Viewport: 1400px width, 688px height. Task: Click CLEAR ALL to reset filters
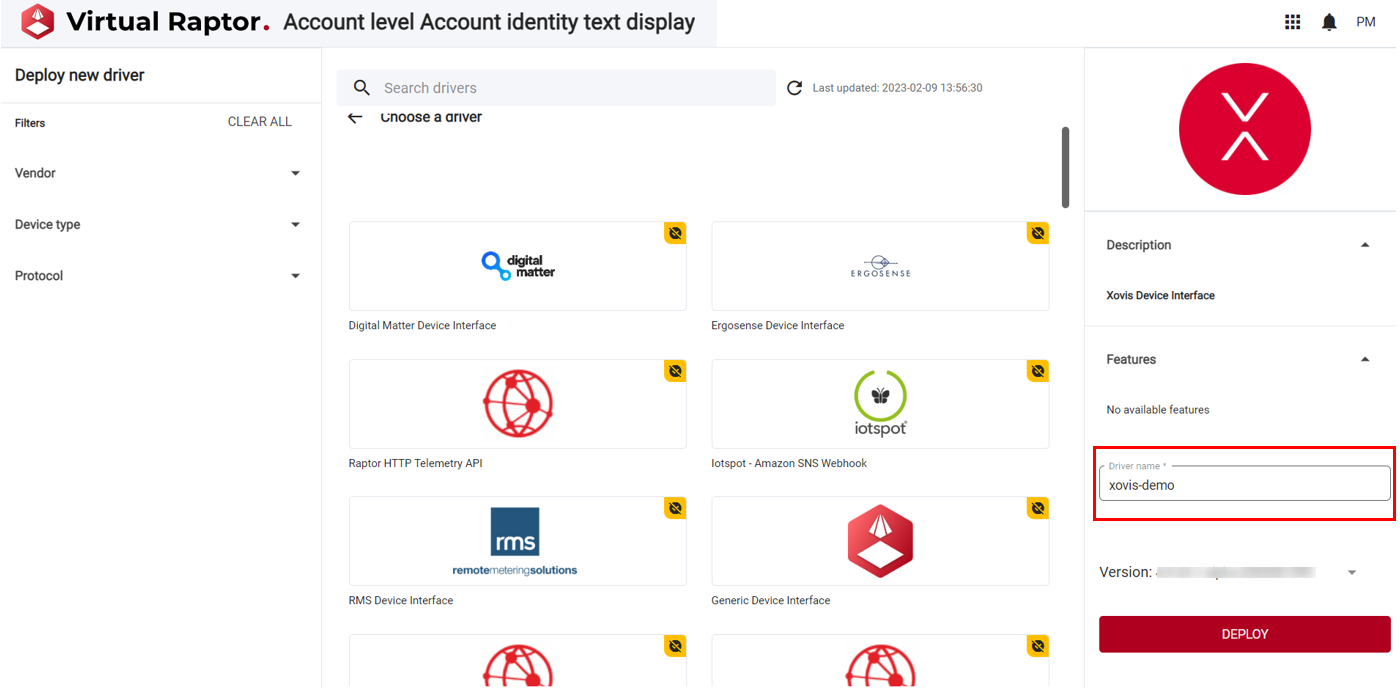point(259,121)
